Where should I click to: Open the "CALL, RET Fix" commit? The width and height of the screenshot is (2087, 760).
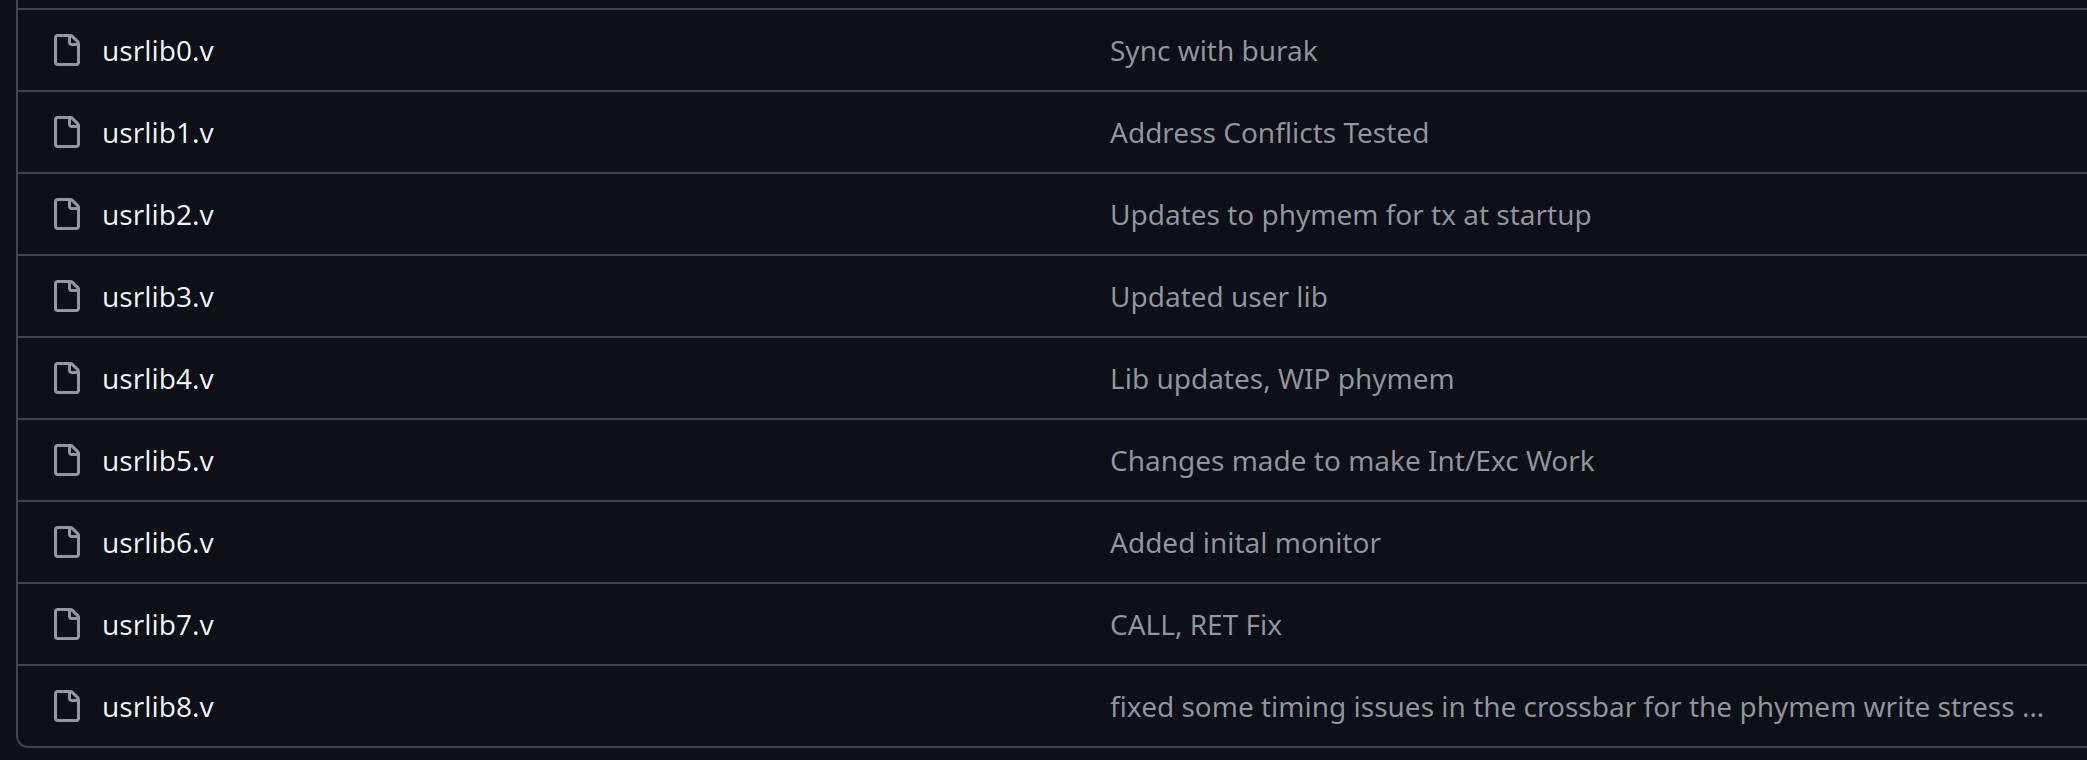[x=1195, y=625]
